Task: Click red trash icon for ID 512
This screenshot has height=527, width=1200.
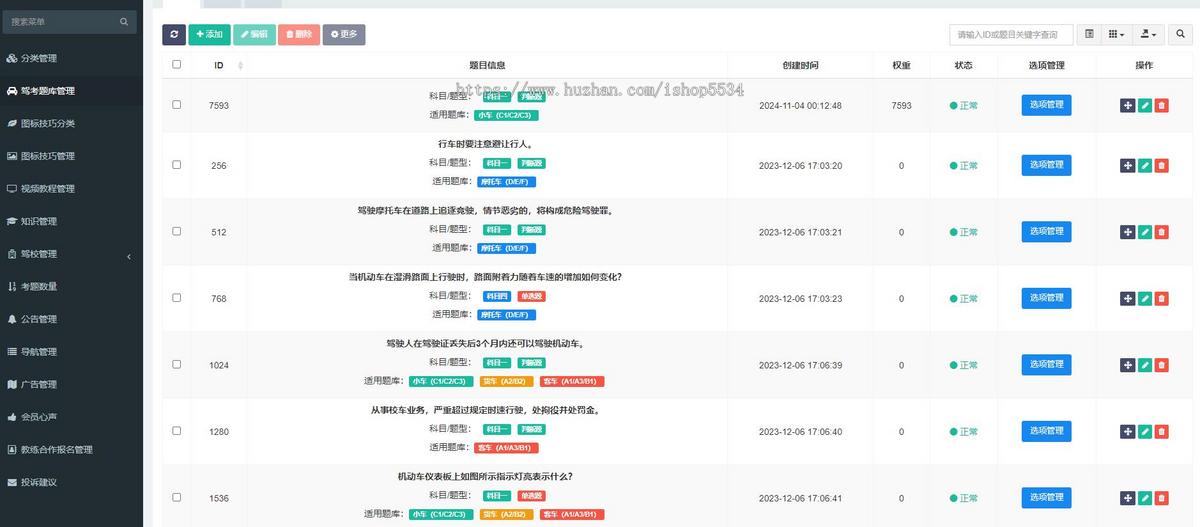Action: coord(1161,232)
